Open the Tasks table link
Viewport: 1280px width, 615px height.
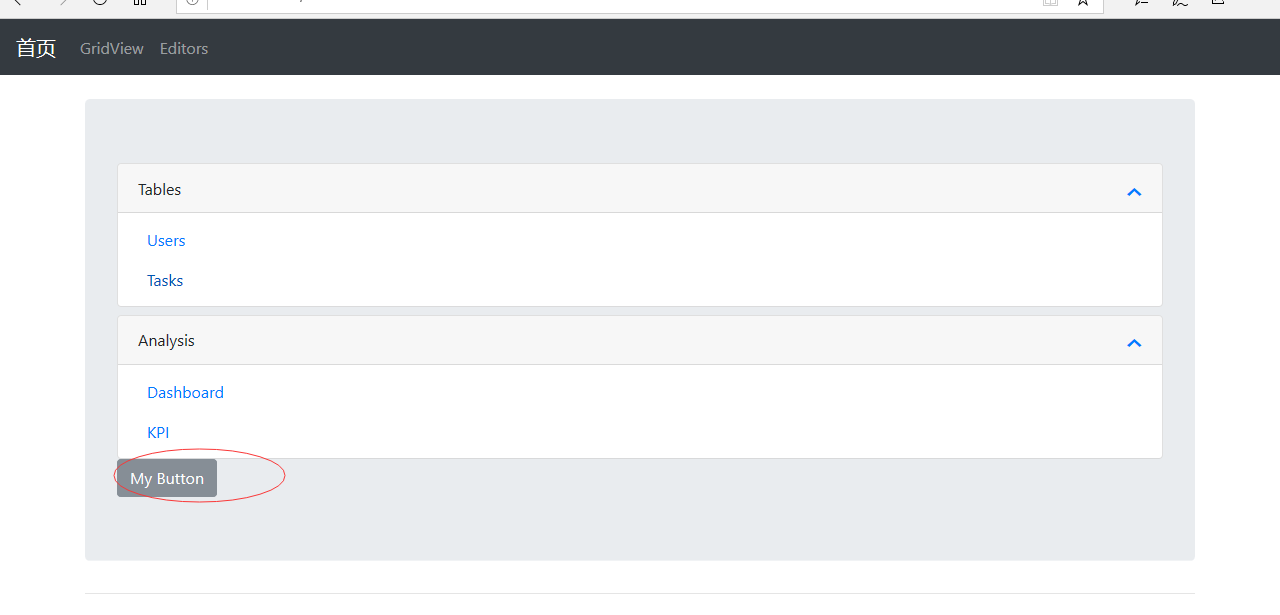pos(165,280)
